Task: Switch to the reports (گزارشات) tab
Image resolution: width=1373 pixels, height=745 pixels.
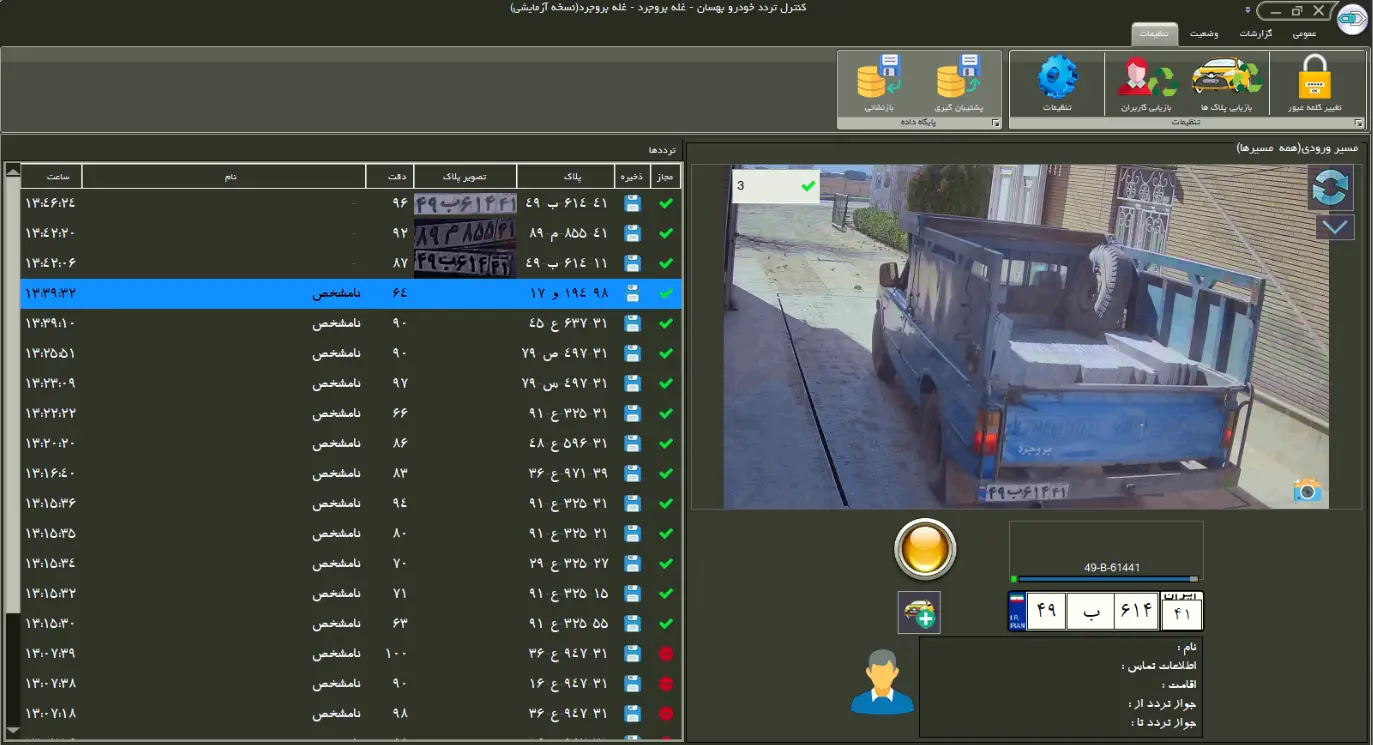Action: (1255, 34)
